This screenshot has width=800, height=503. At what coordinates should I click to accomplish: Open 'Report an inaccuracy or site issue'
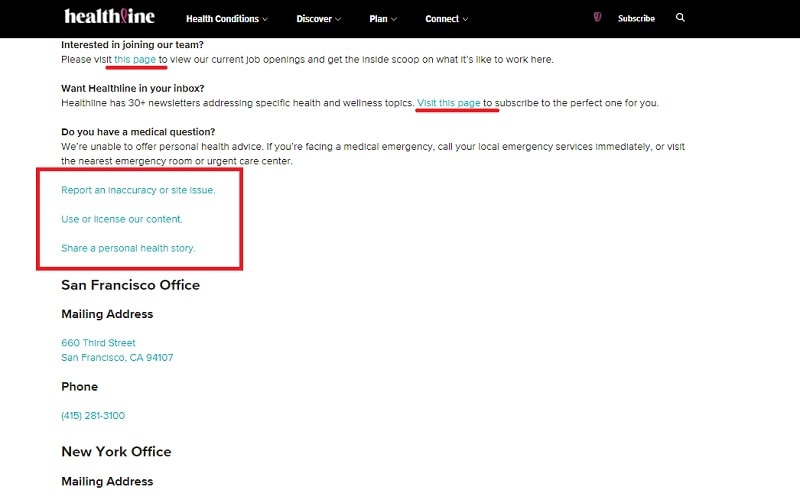[x=138, y=190]
